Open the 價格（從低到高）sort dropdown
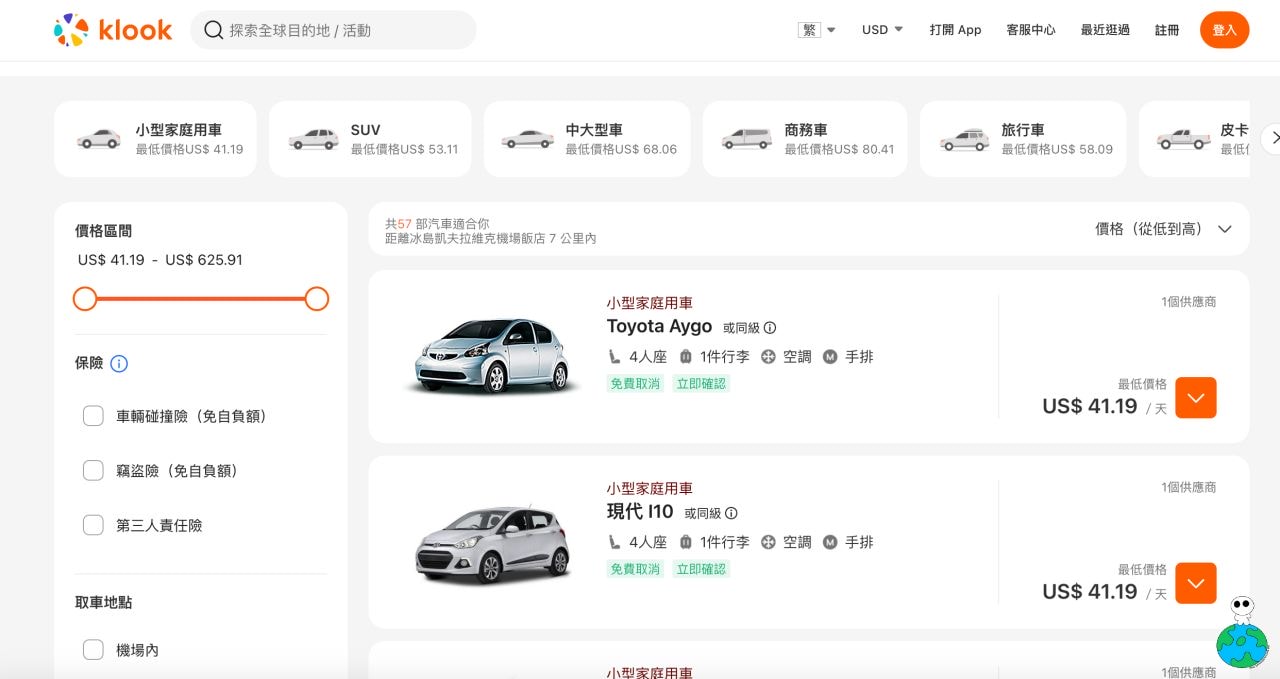Viewport: 1280px width, 679px height. click(x=1163, y=229)
